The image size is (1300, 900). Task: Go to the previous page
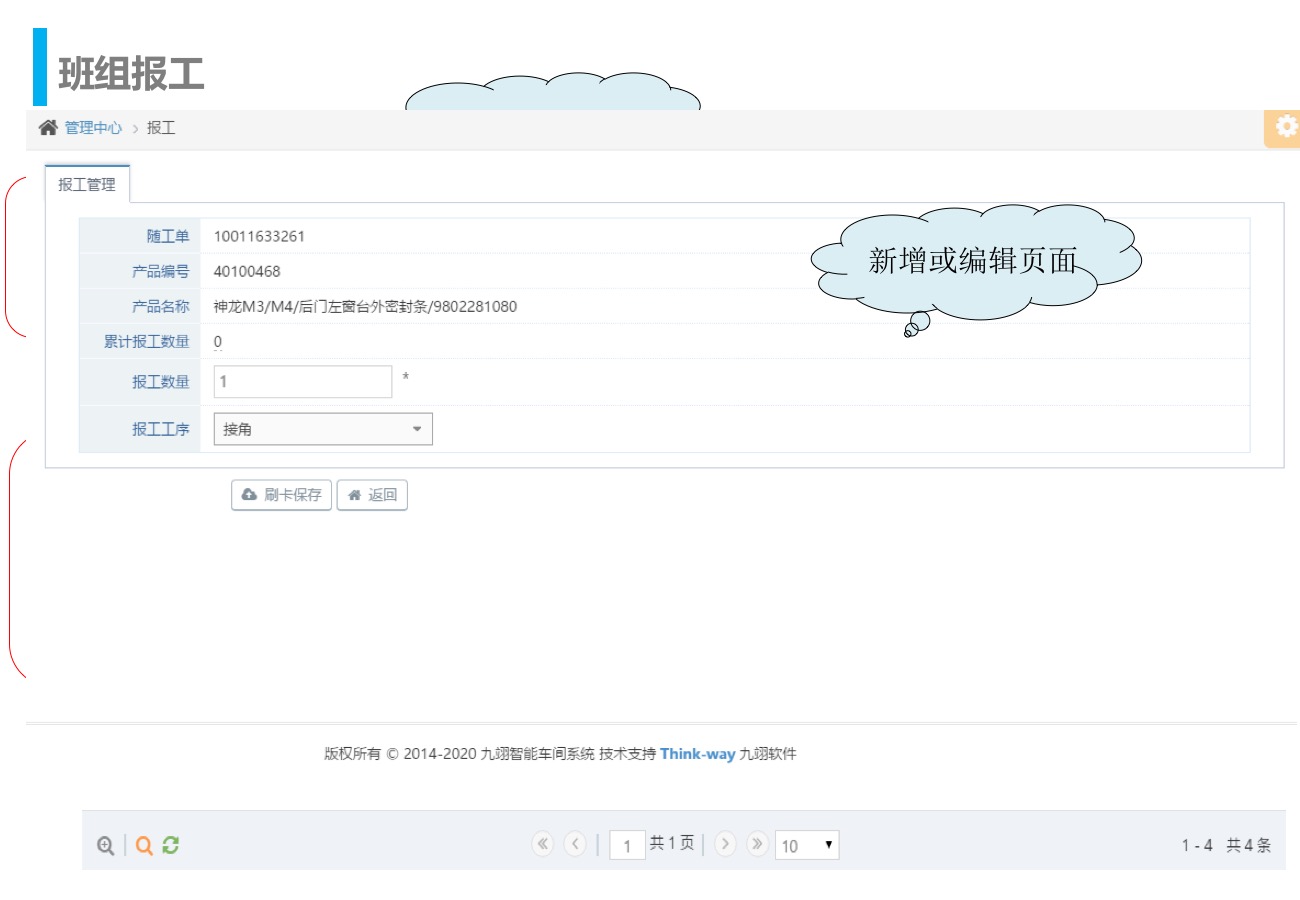575,844
